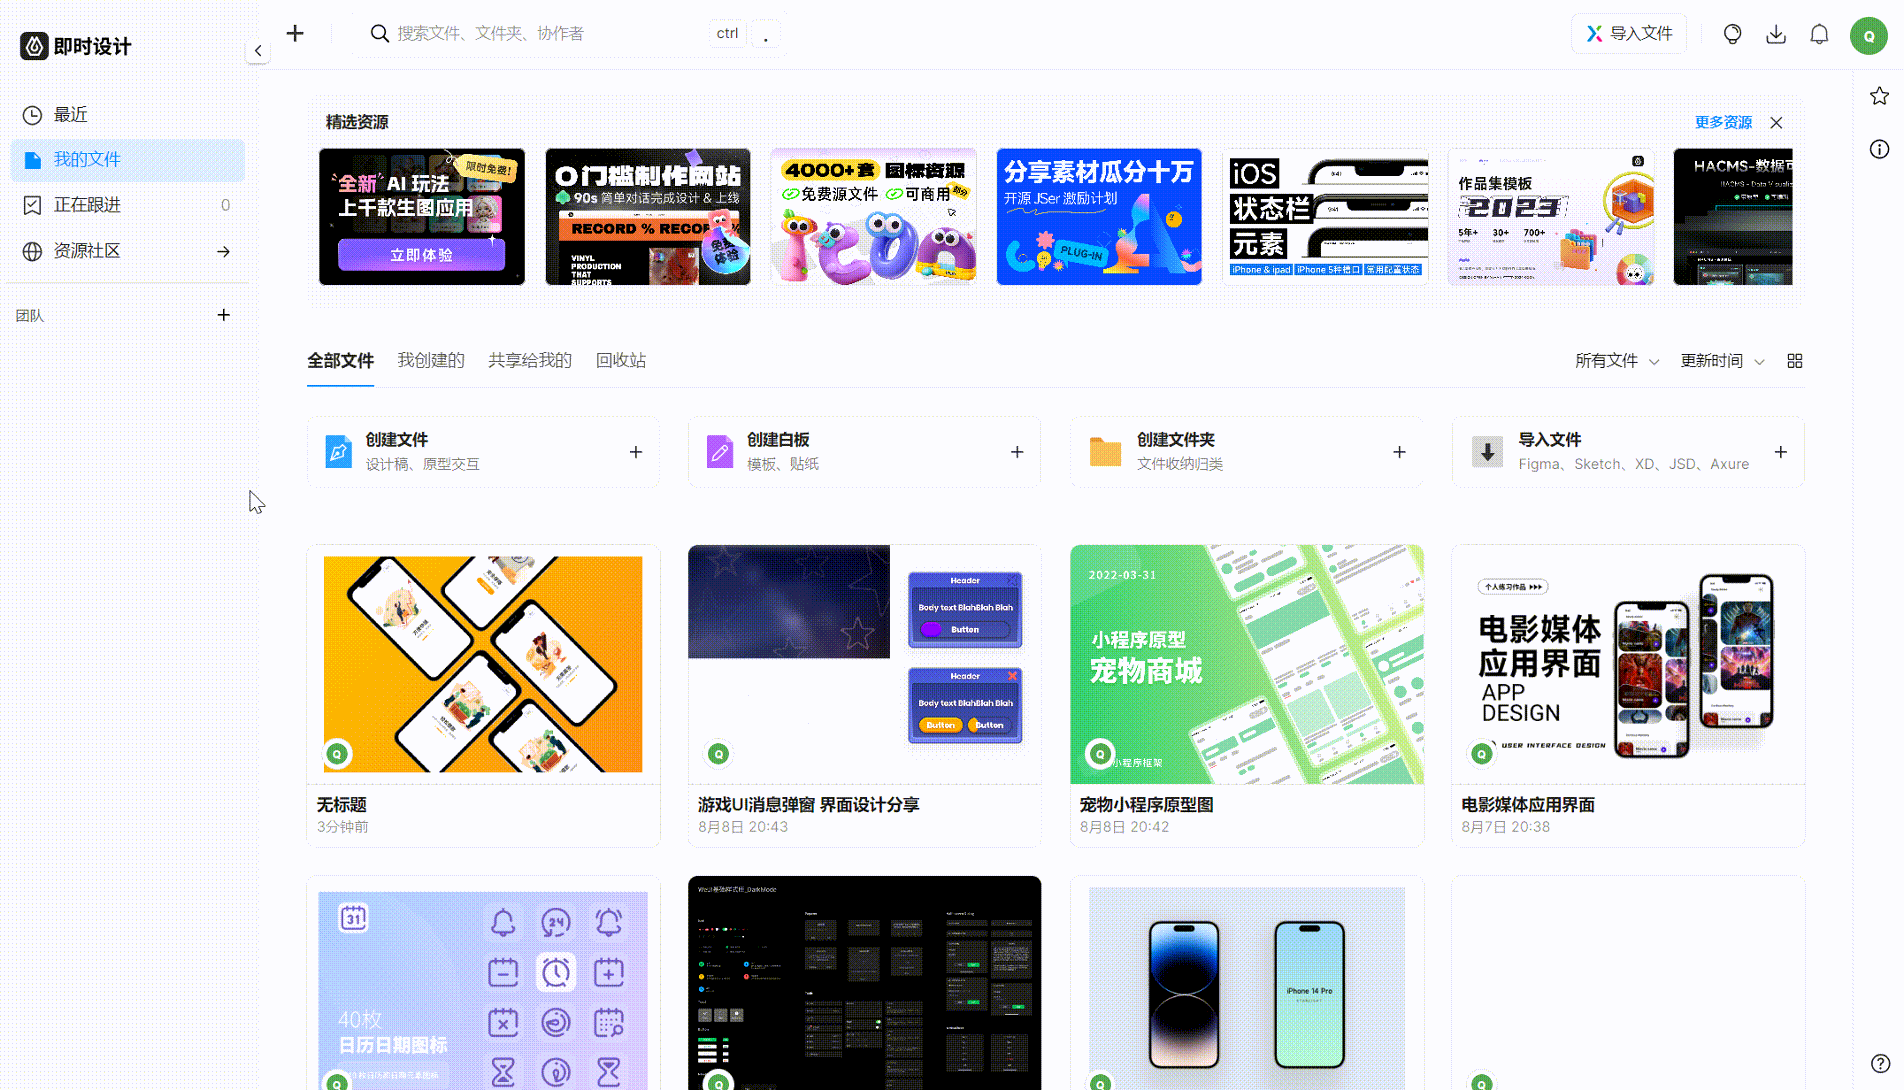Click plus icon on 创建文件 card
Screen dimensions: 1904x1090
coord(636,452)
